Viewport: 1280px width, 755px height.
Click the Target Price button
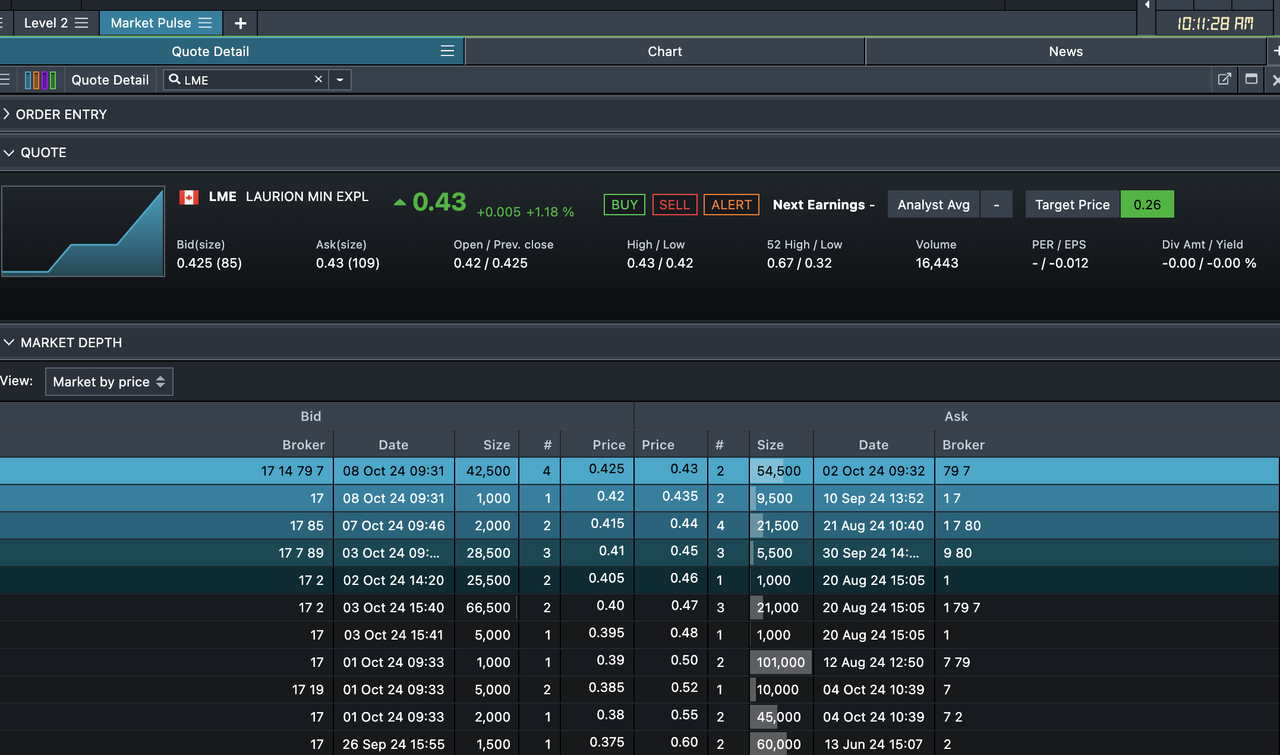tap(1072, 204)
